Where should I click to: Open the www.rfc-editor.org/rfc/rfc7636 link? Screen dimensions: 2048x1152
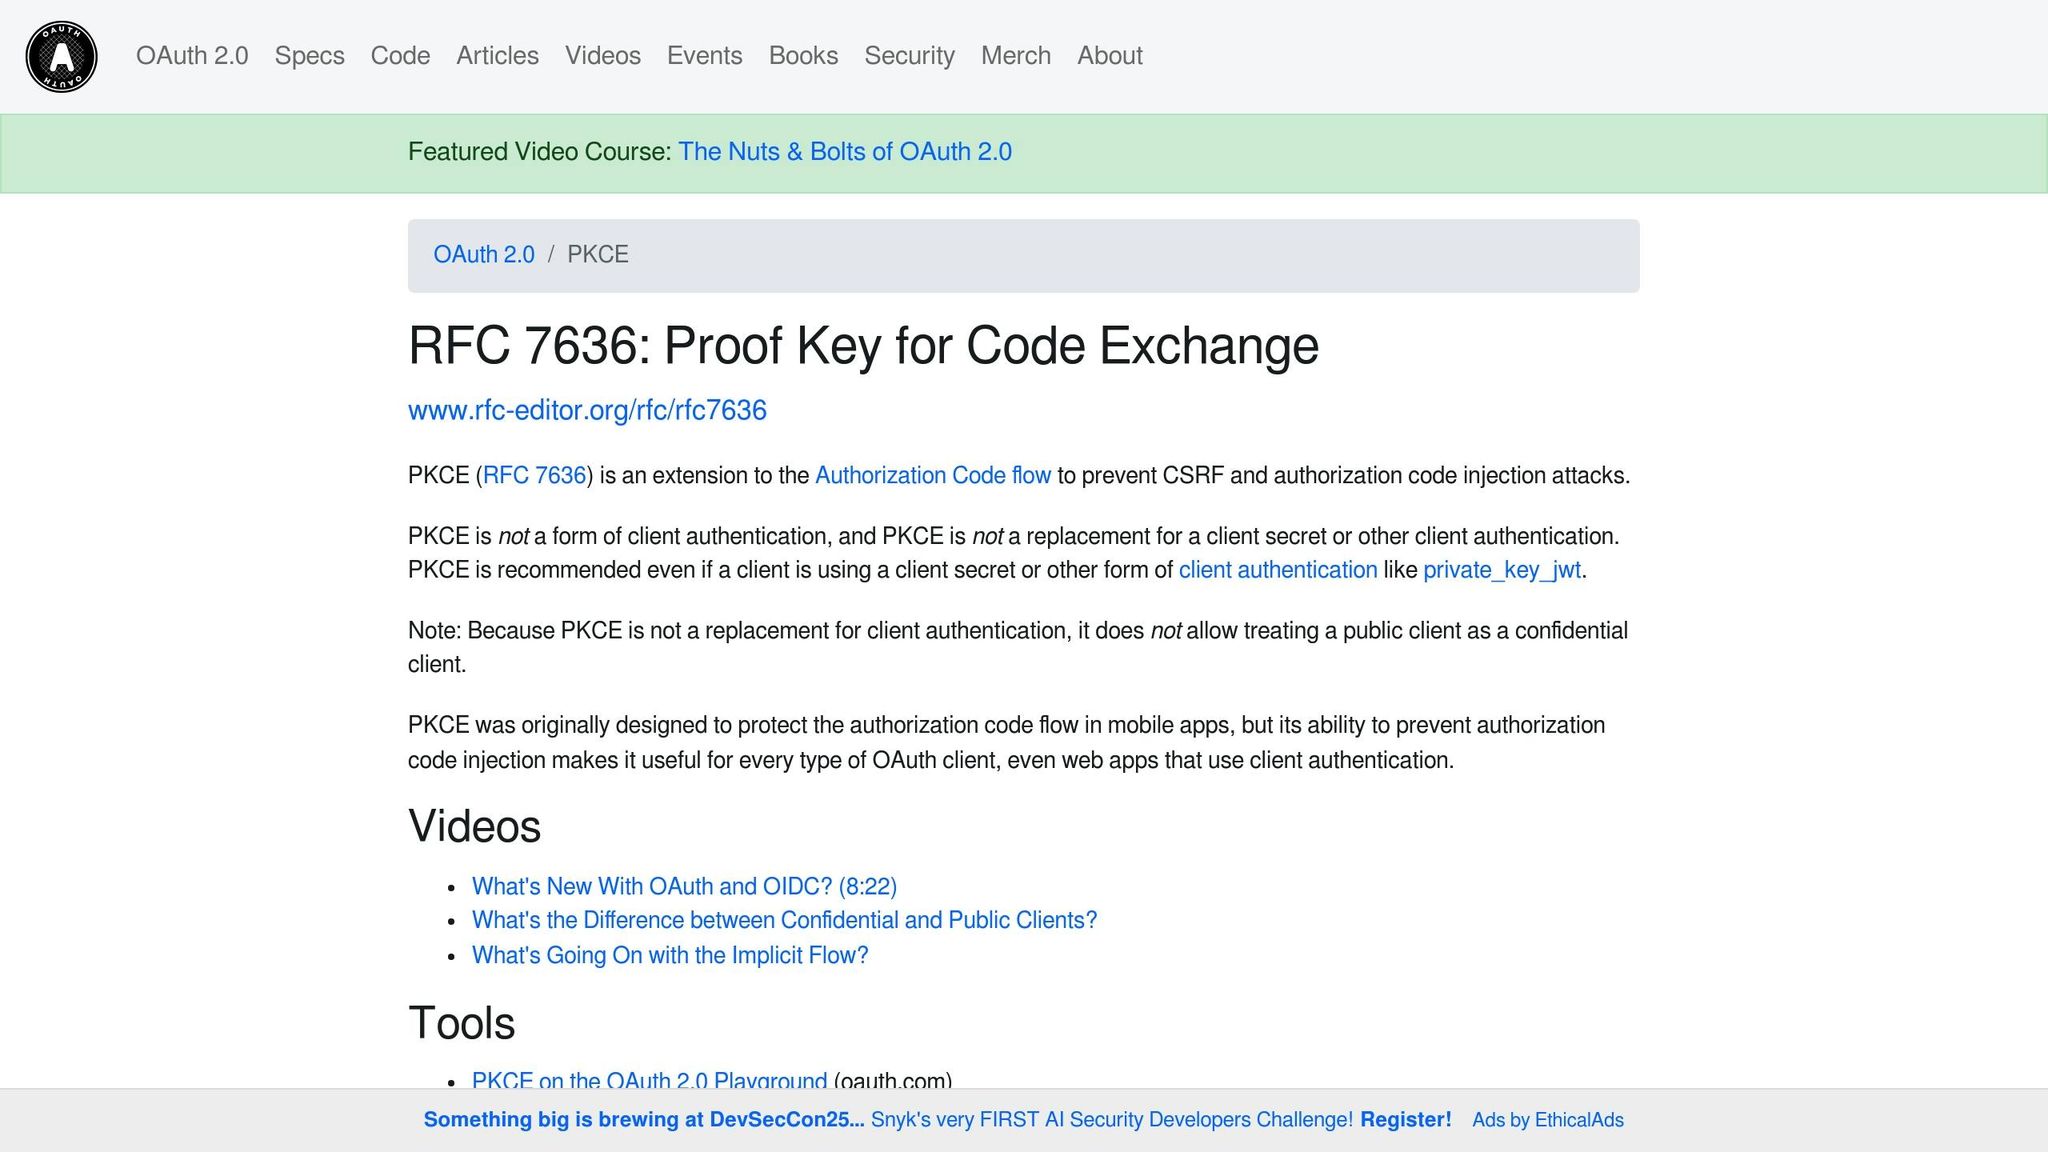tap(587, 411)
